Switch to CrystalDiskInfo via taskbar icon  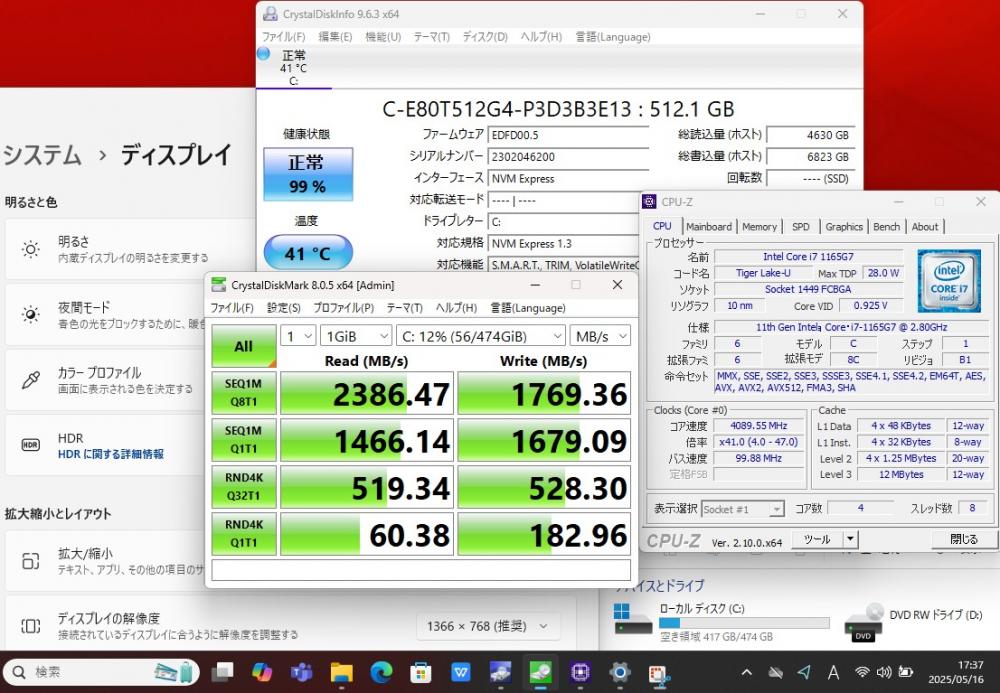(501, 672)
